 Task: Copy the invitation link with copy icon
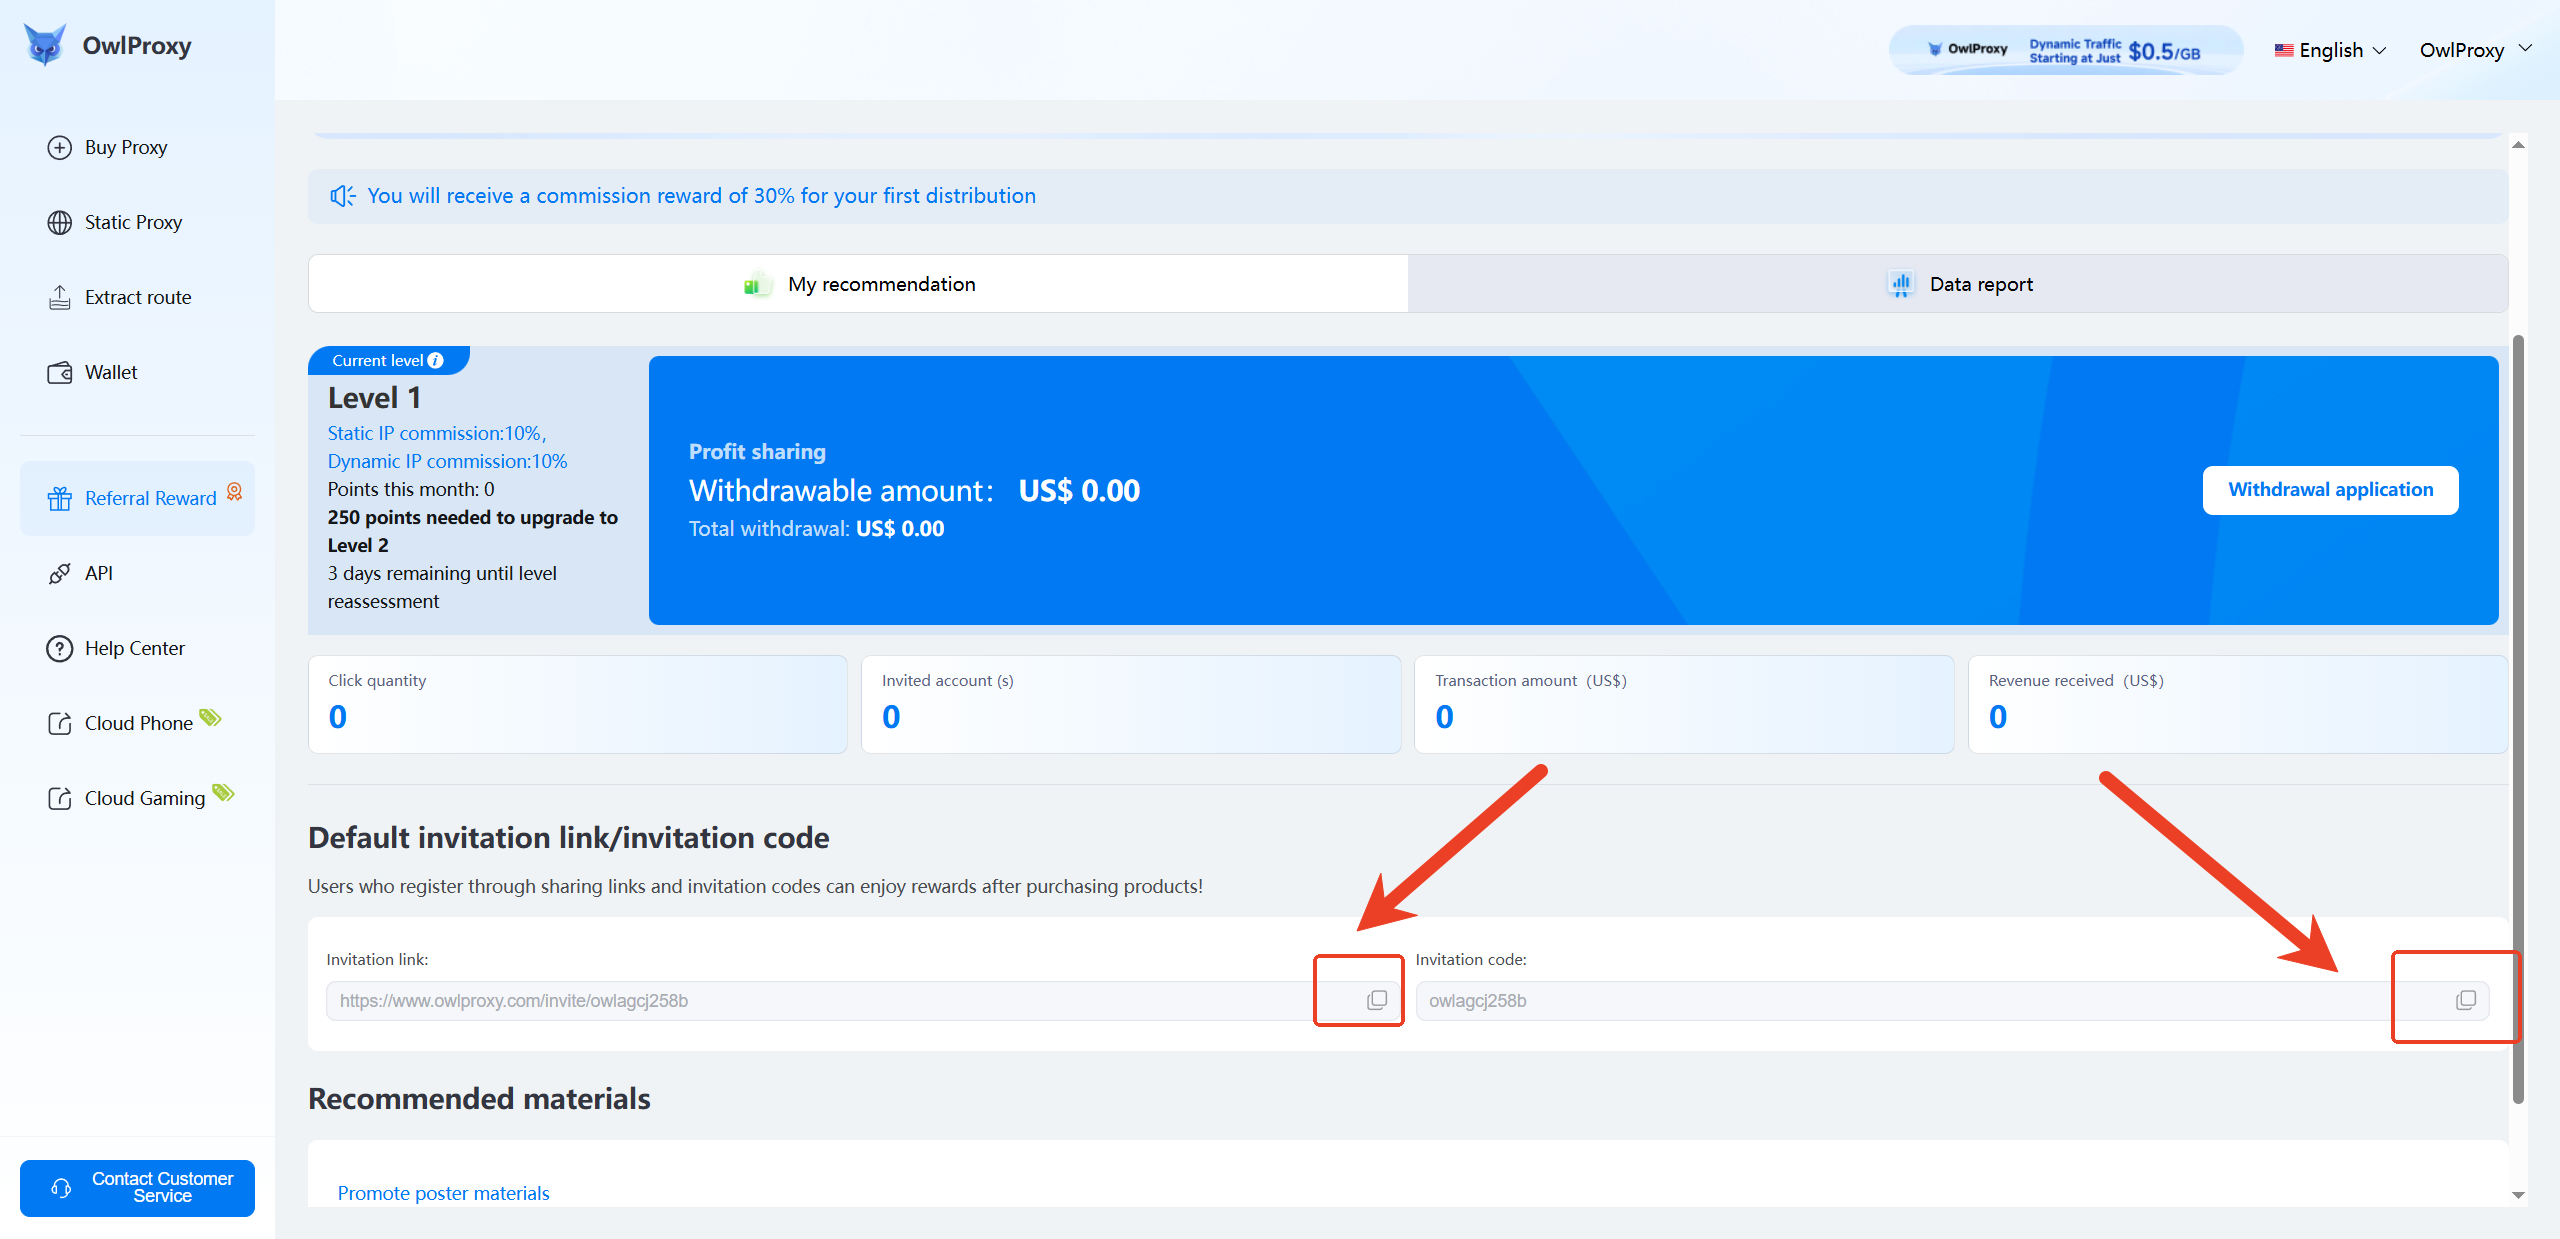click(x=1377, y=1001)
